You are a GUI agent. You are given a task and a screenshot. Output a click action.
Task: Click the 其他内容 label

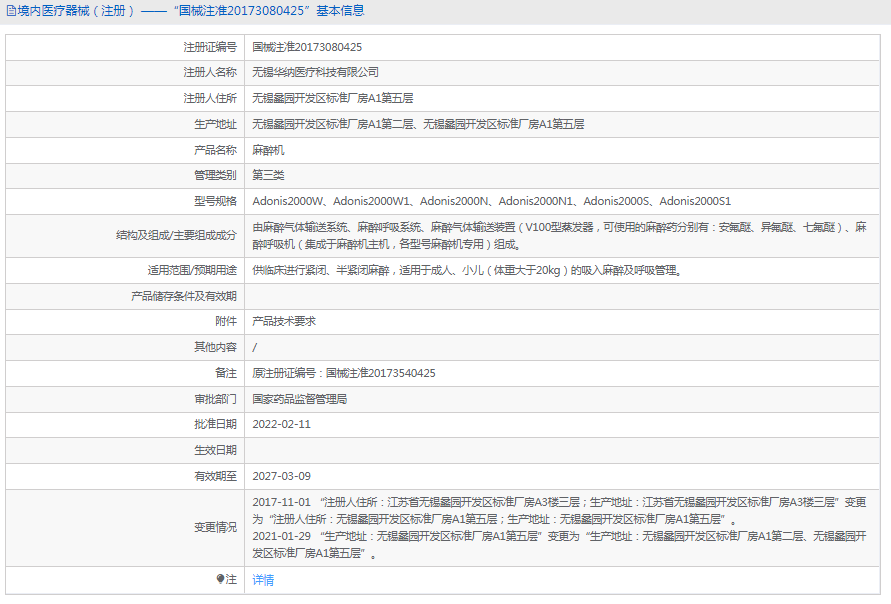215,347
